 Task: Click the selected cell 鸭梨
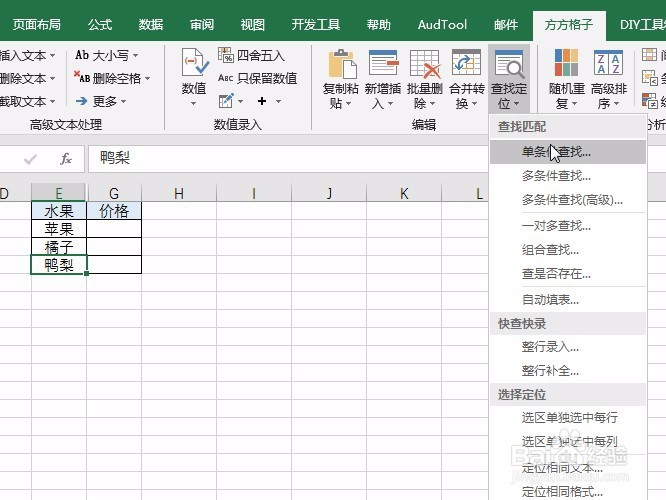pos(59,265)
